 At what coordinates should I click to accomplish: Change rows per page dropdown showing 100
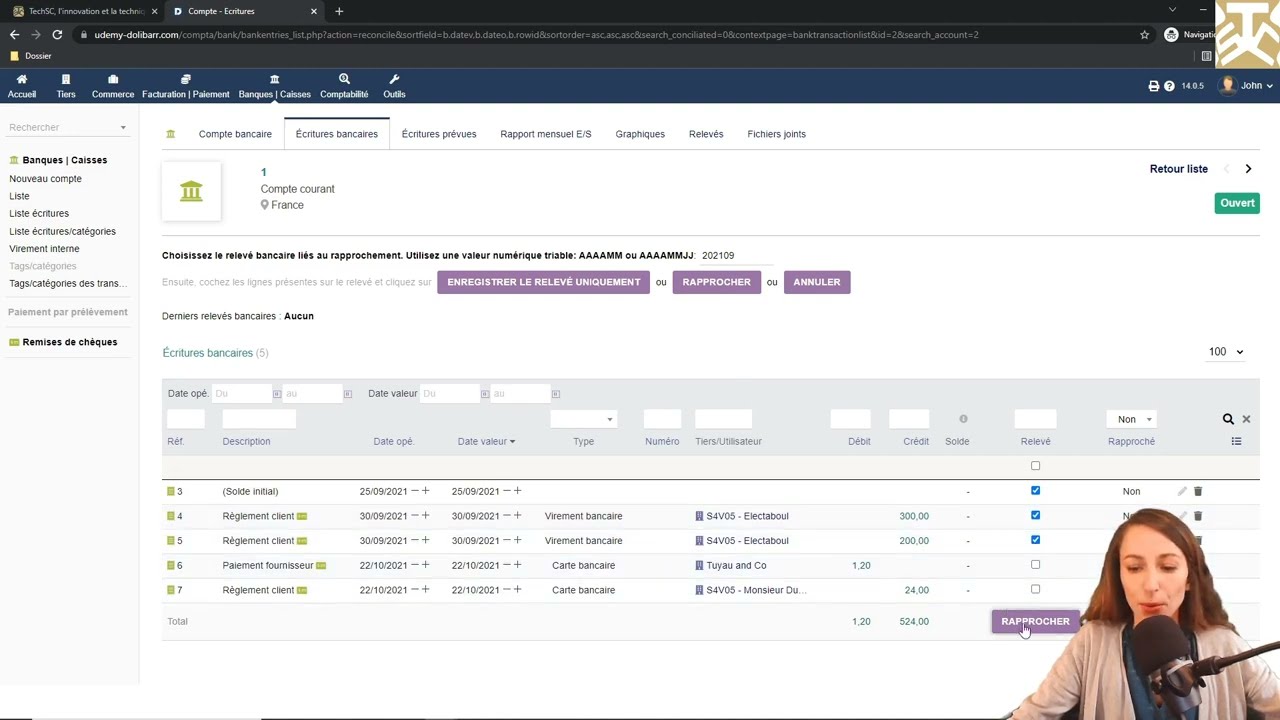[1225, 352]
